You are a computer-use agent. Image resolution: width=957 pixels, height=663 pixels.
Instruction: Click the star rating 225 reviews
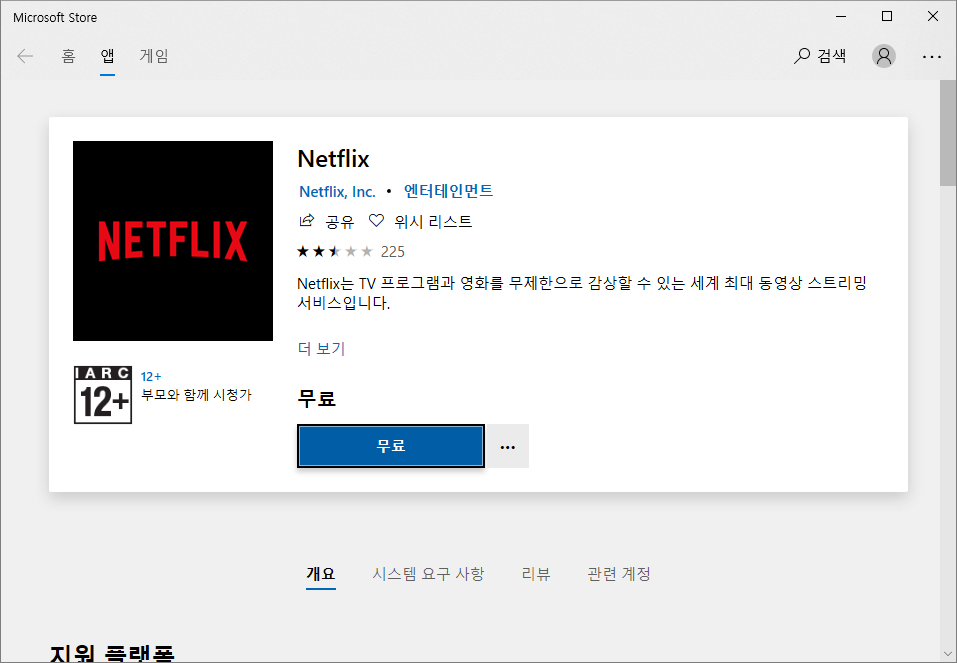(x=350, y=252)
